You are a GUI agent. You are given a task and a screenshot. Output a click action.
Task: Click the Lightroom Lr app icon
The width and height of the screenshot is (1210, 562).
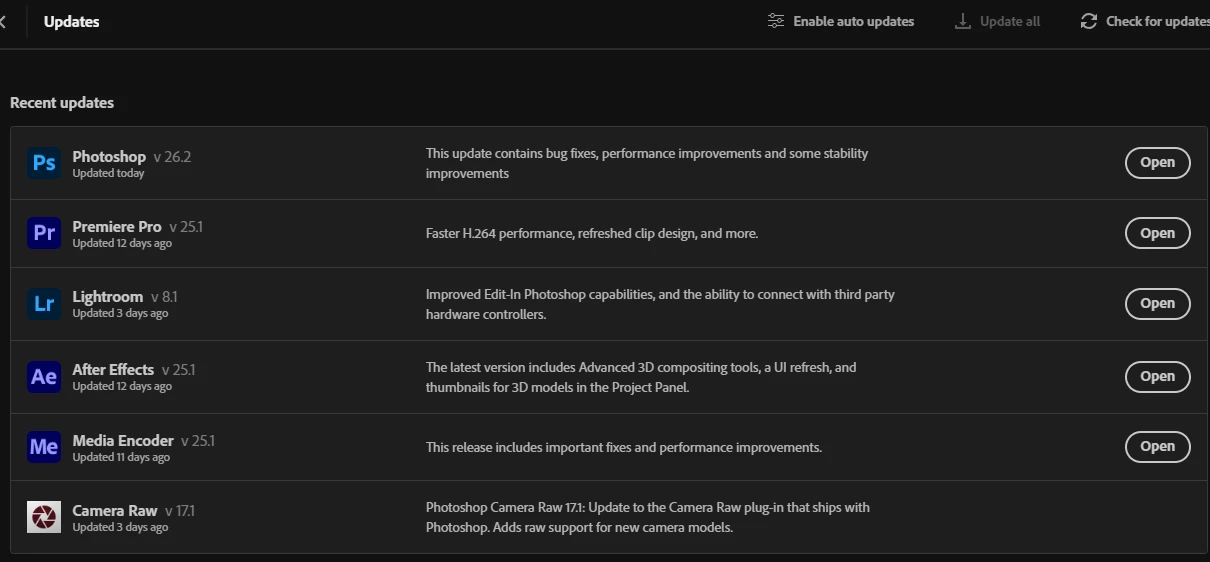pos(44,304)
